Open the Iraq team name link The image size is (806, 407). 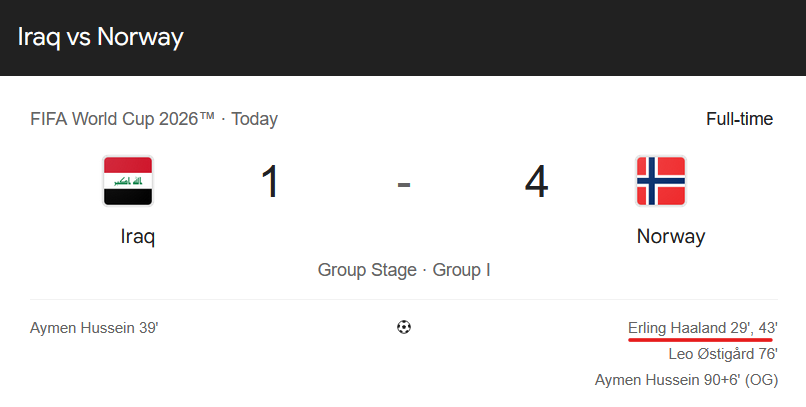(138, 236)
